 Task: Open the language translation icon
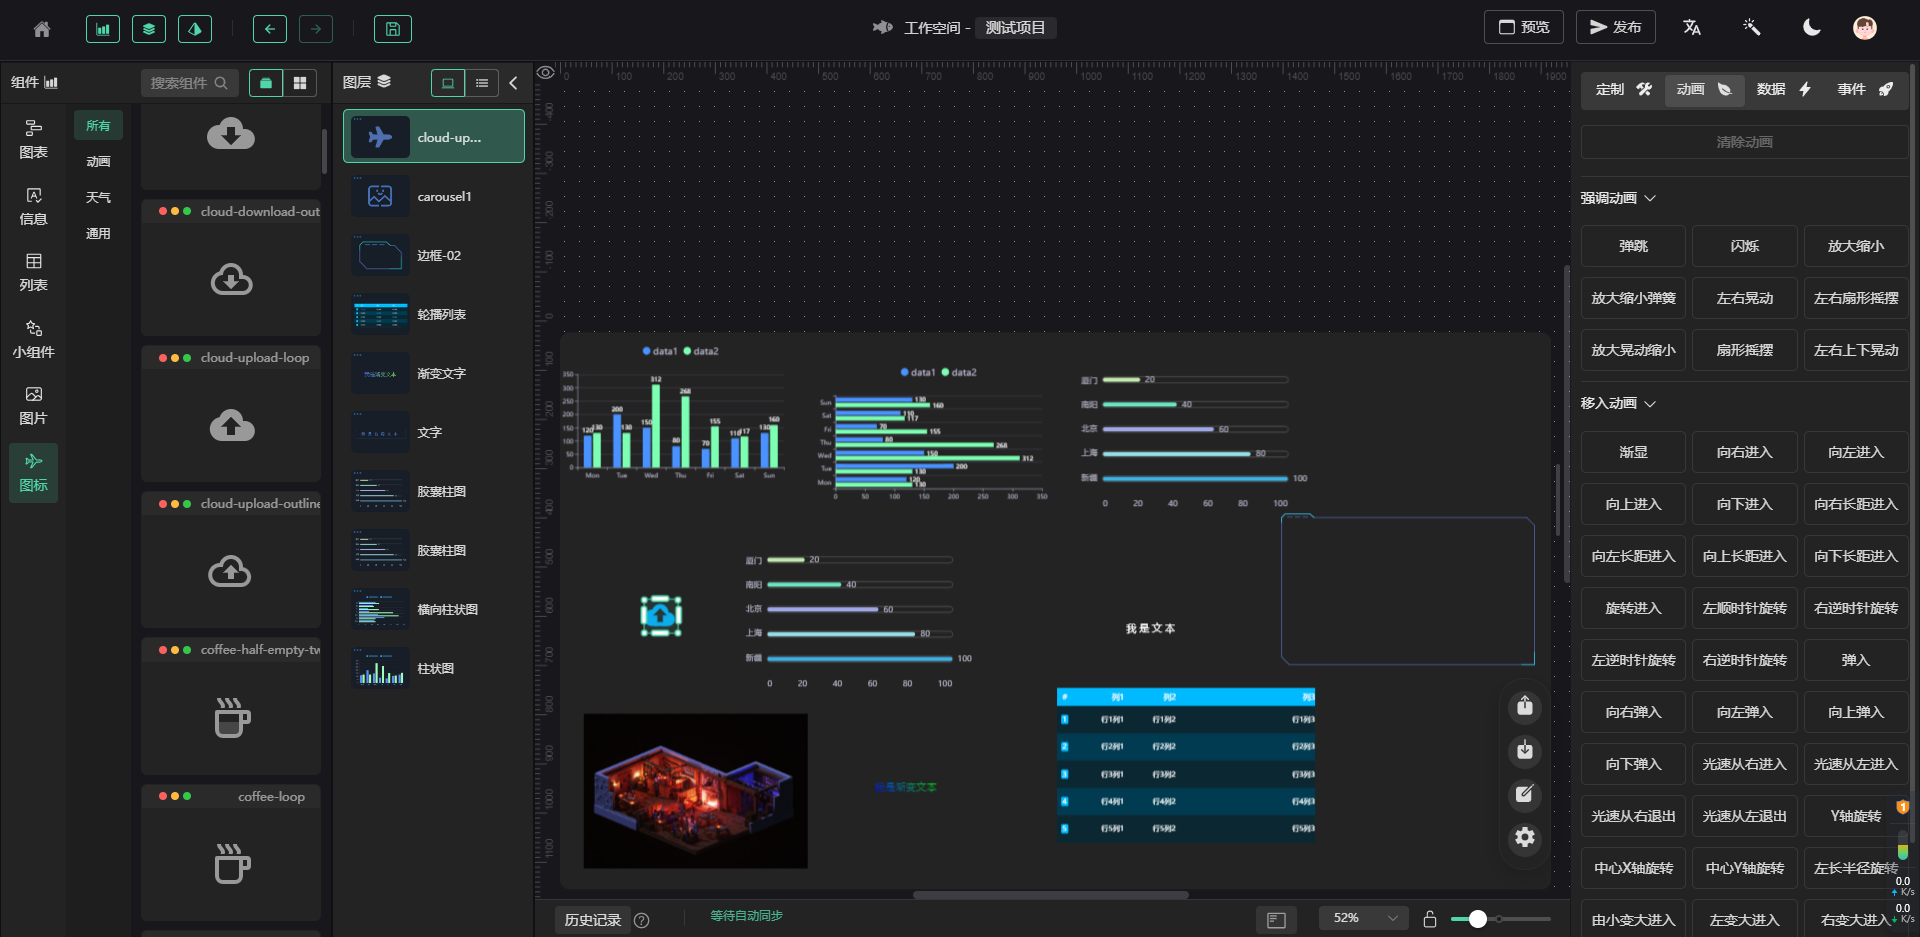(x=1692, y=27)
